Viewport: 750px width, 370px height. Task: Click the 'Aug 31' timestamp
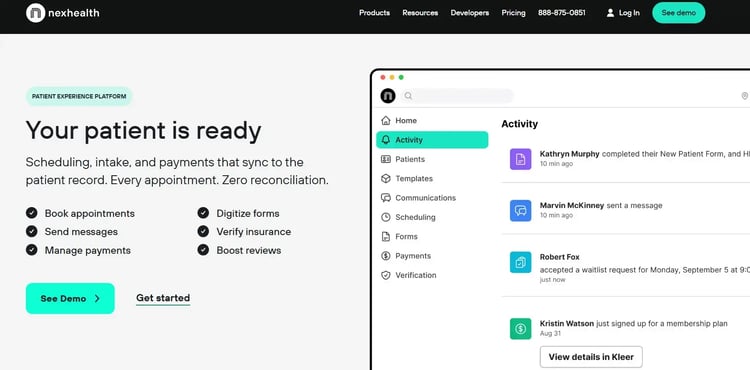550,334
